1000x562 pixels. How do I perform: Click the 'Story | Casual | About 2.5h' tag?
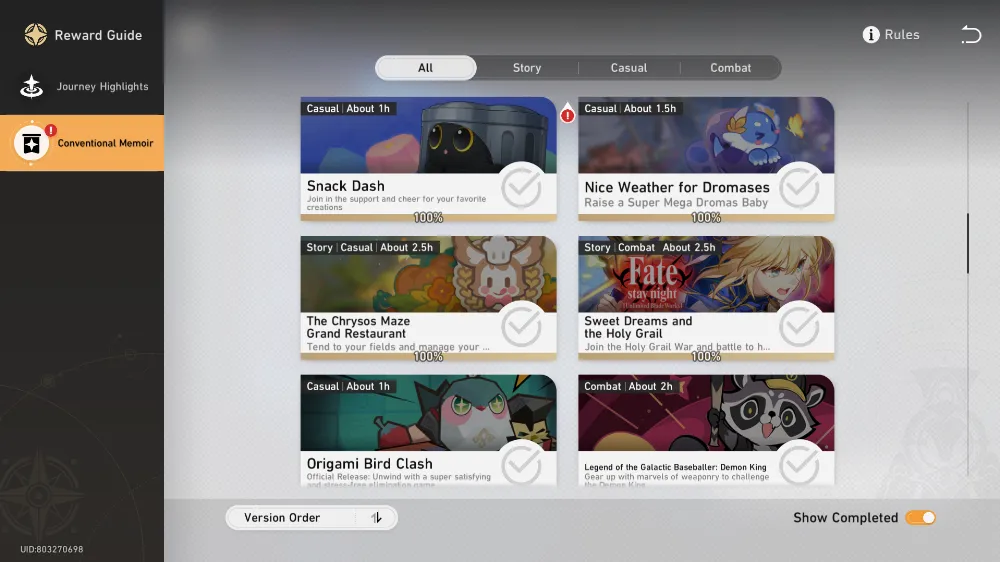370,248
